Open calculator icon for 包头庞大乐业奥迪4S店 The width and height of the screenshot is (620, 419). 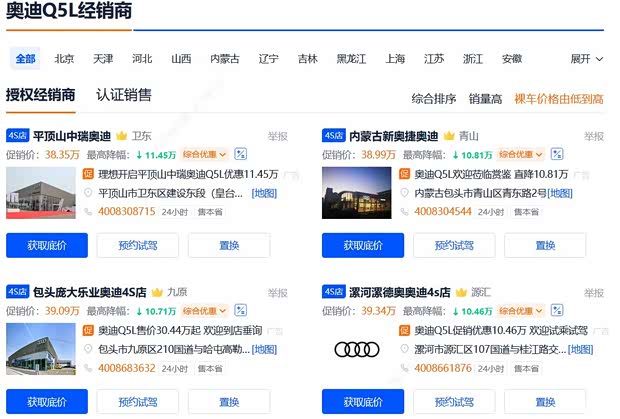click(x=240, y=310)
